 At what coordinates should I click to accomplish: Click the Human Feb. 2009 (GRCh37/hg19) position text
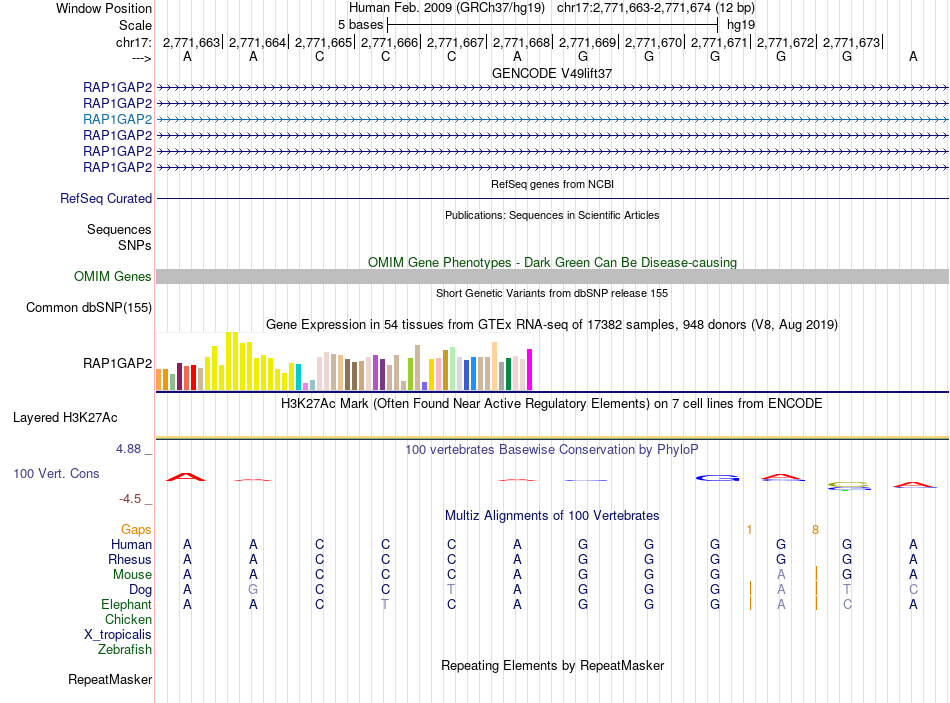pos(447,8)
